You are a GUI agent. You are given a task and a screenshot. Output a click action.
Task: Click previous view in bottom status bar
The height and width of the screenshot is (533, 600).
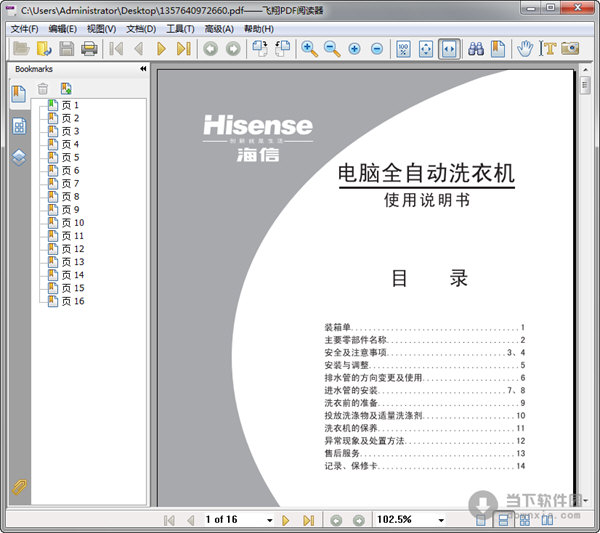pyautogui.click(x=336, y=520)
